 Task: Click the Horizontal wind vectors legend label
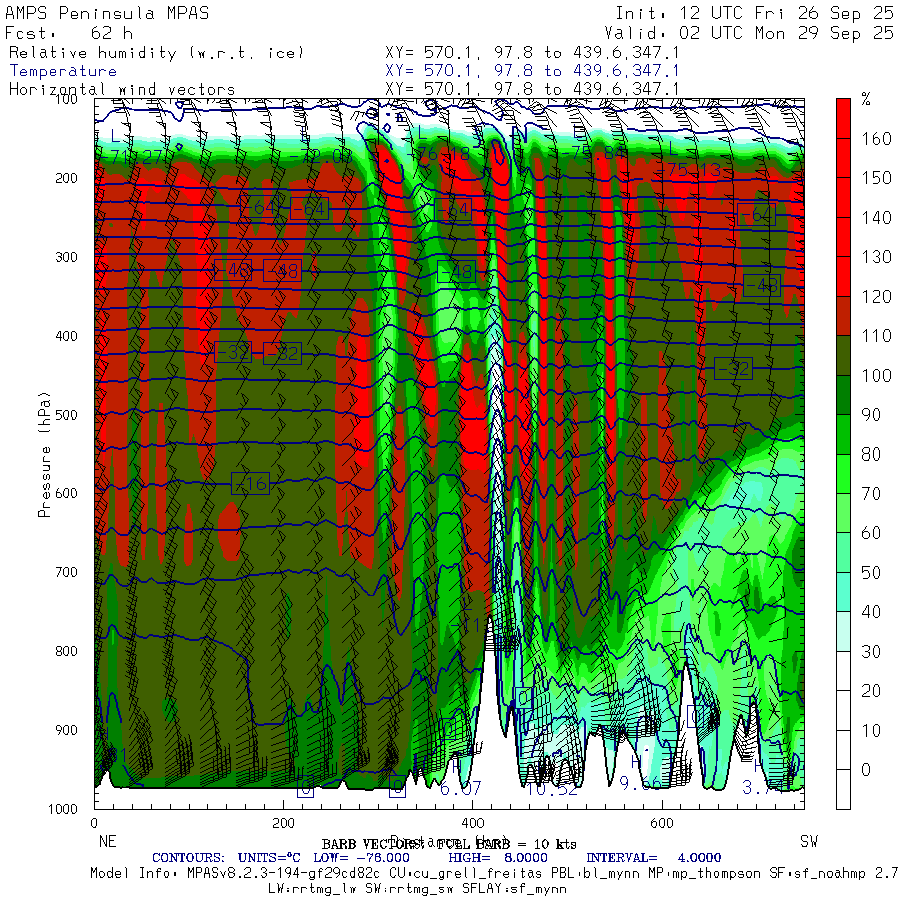pyautogui.click(x=122, y=90)
